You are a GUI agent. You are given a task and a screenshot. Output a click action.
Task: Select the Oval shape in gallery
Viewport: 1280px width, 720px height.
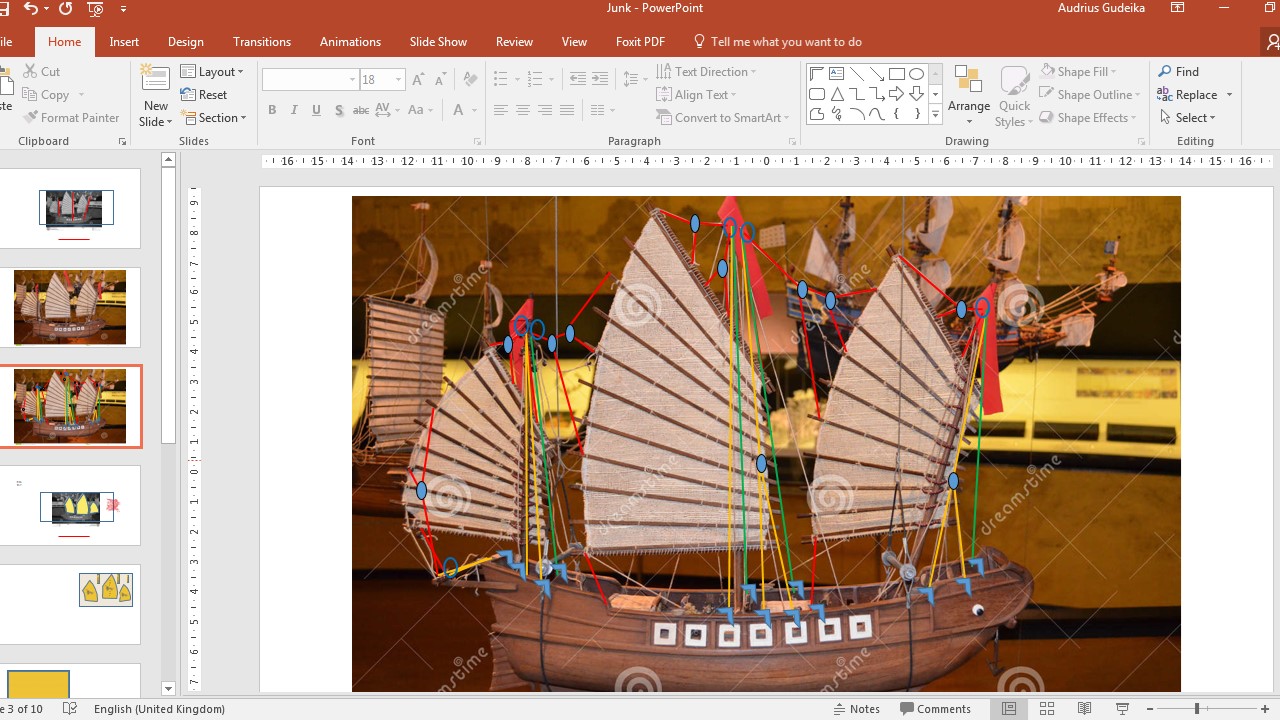click(916, 74)
